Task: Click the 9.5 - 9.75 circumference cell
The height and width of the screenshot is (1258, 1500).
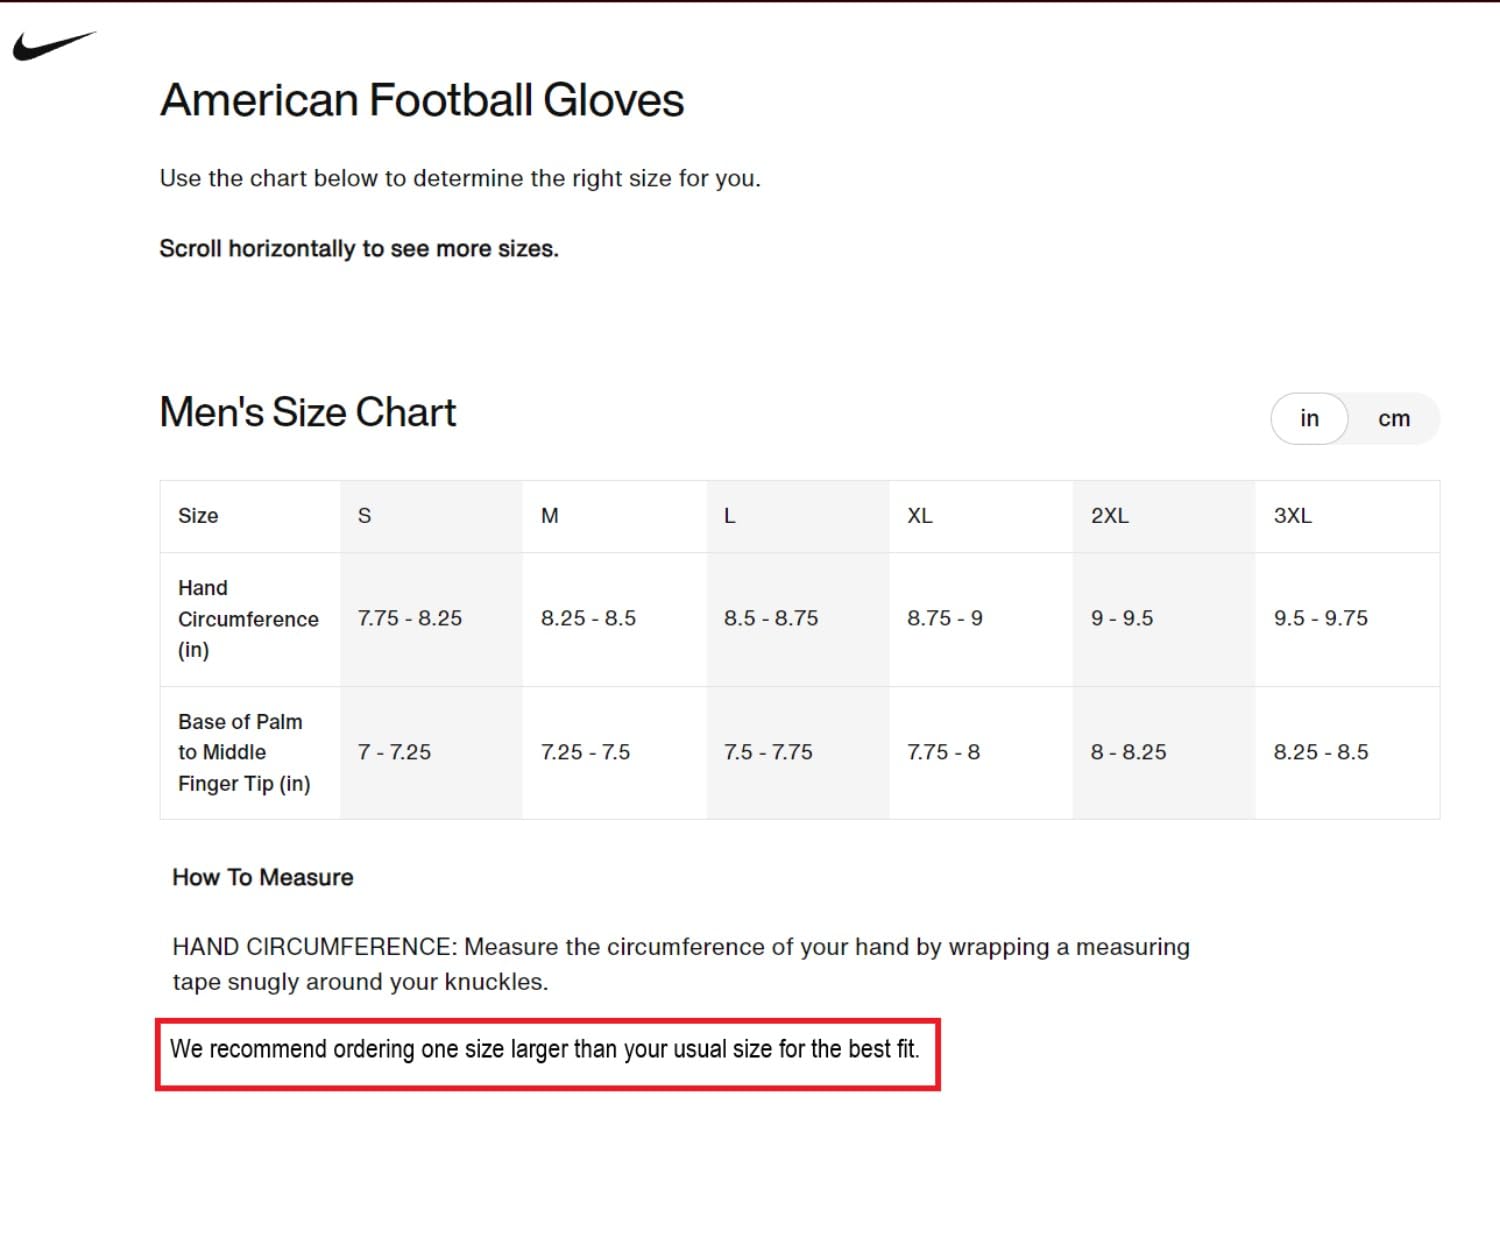Action: (1320, 619)
